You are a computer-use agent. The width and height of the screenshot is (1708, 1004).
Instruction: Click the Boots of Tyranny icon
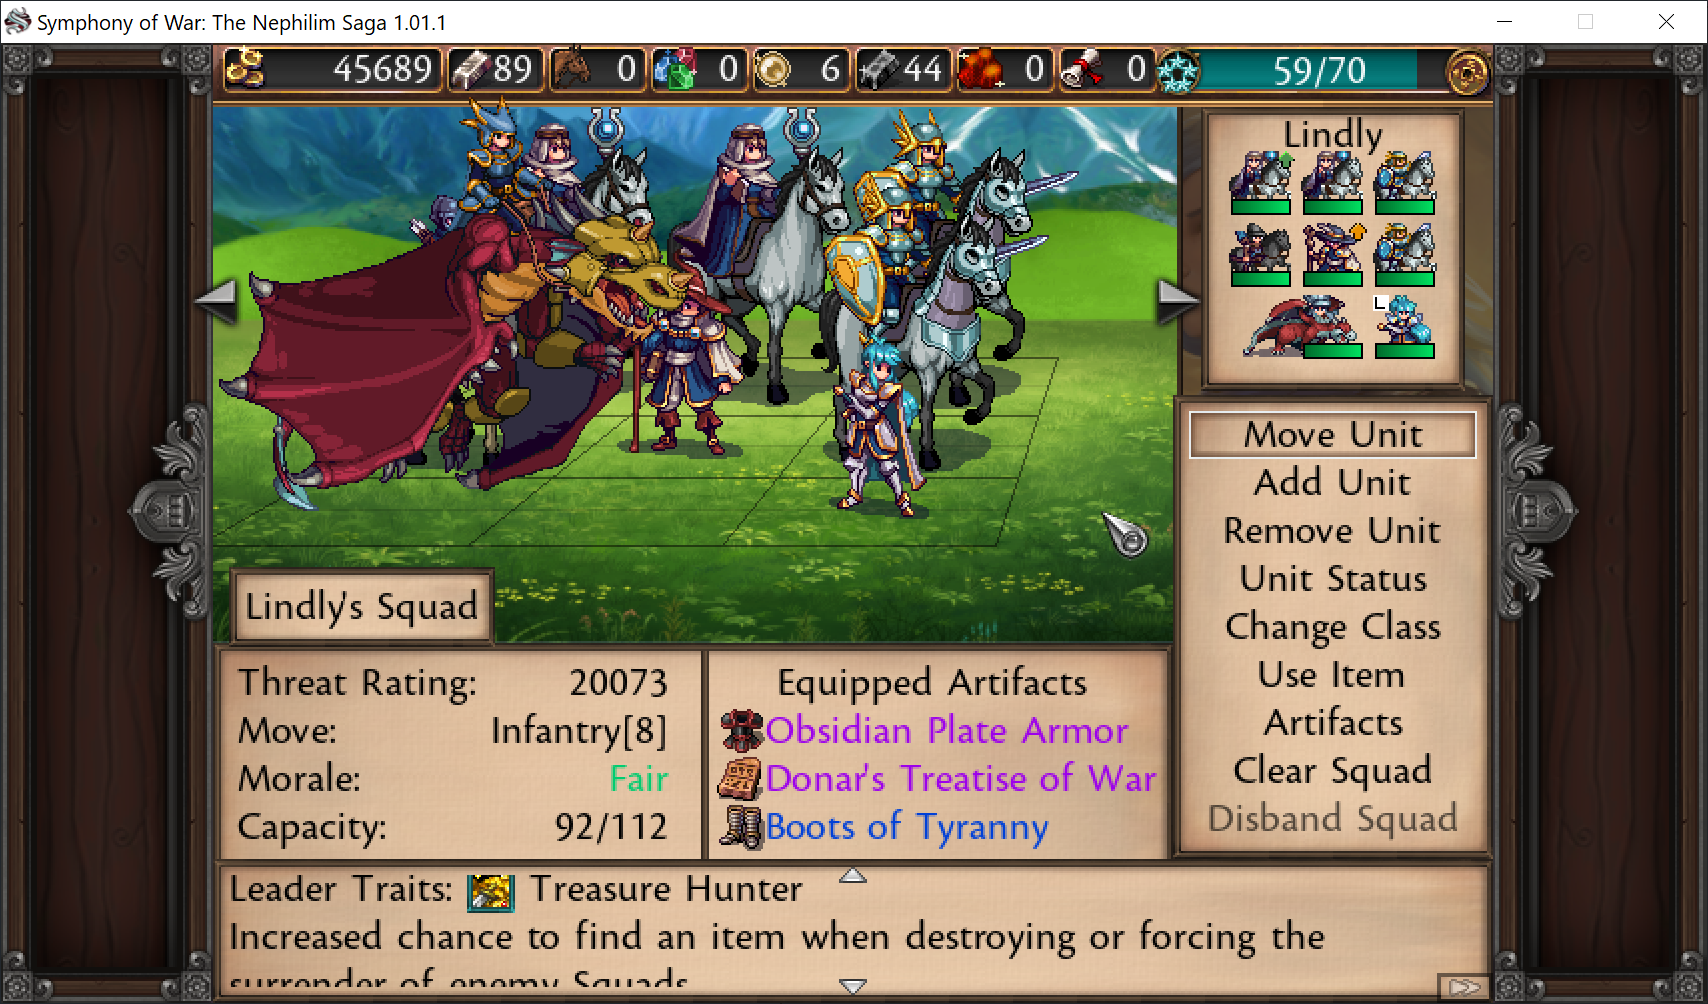tap(741, 828)
